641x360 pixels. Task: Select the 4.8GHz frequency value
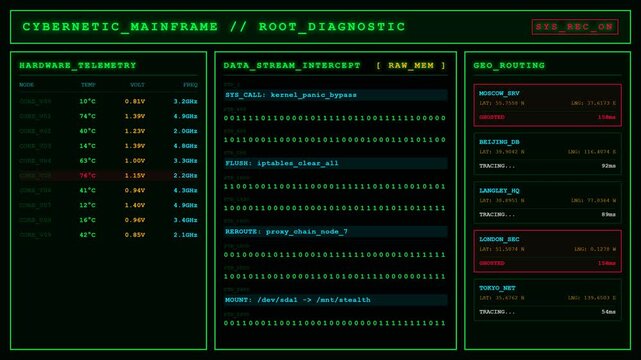(x=185, y=146)
